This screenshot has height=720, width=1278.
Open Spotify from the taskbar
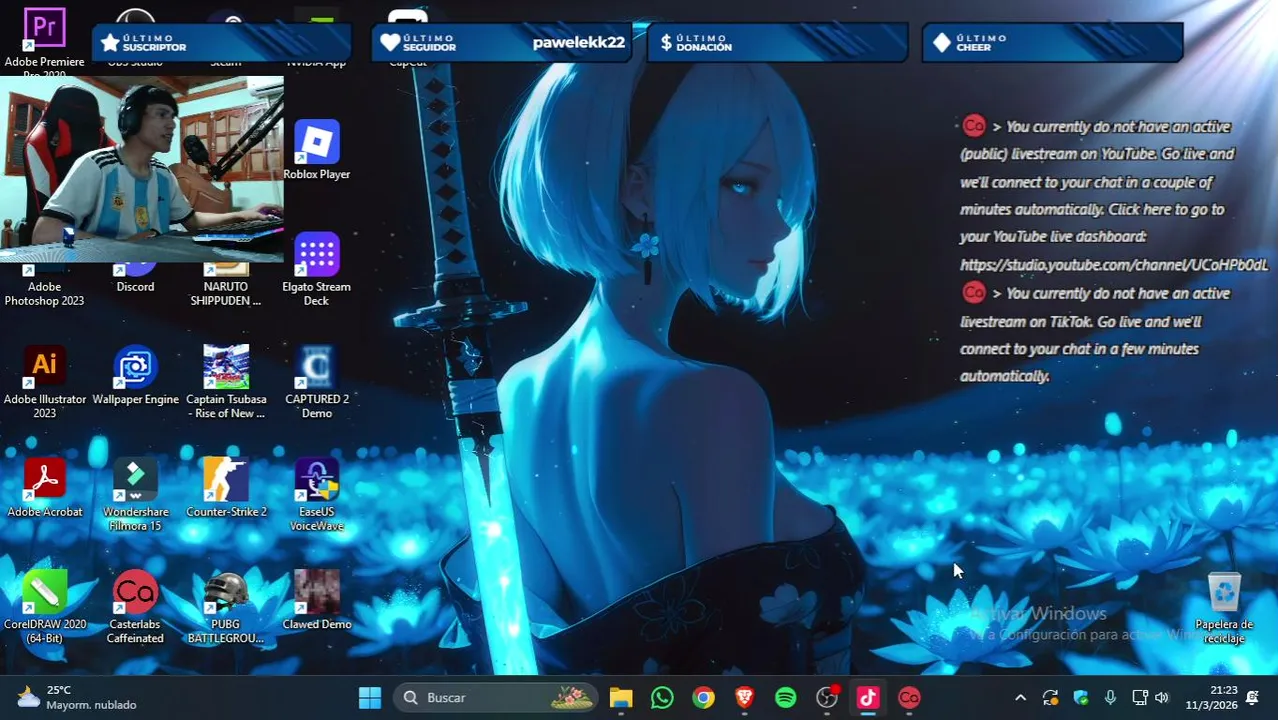tap(786, 697)
